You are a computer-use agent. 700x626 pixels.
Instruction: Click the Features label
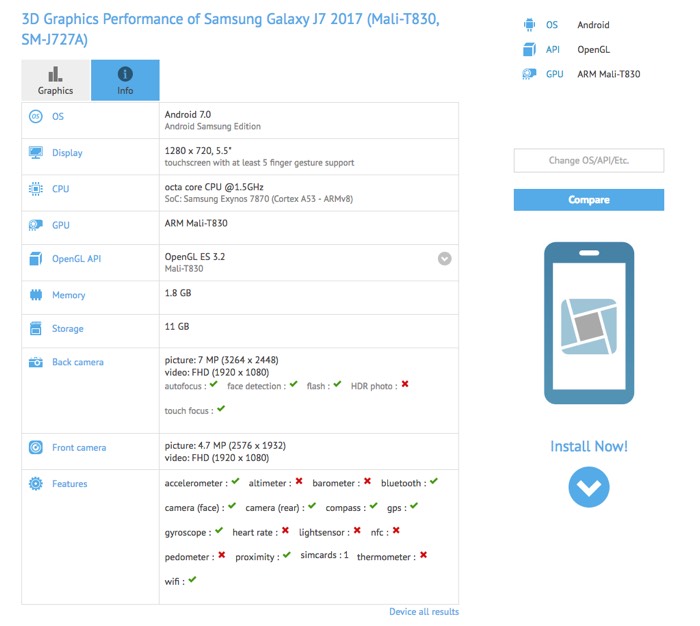point(70,484)
